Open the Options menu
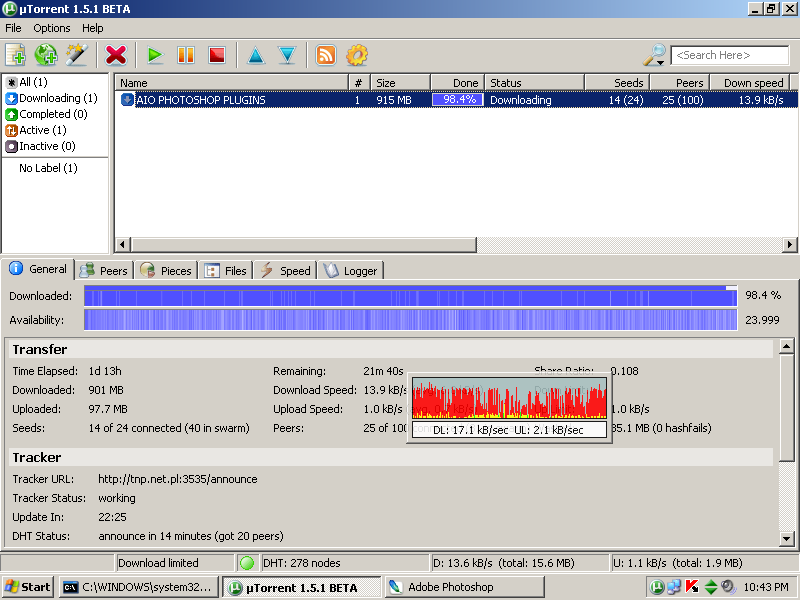 coord(52,28)
